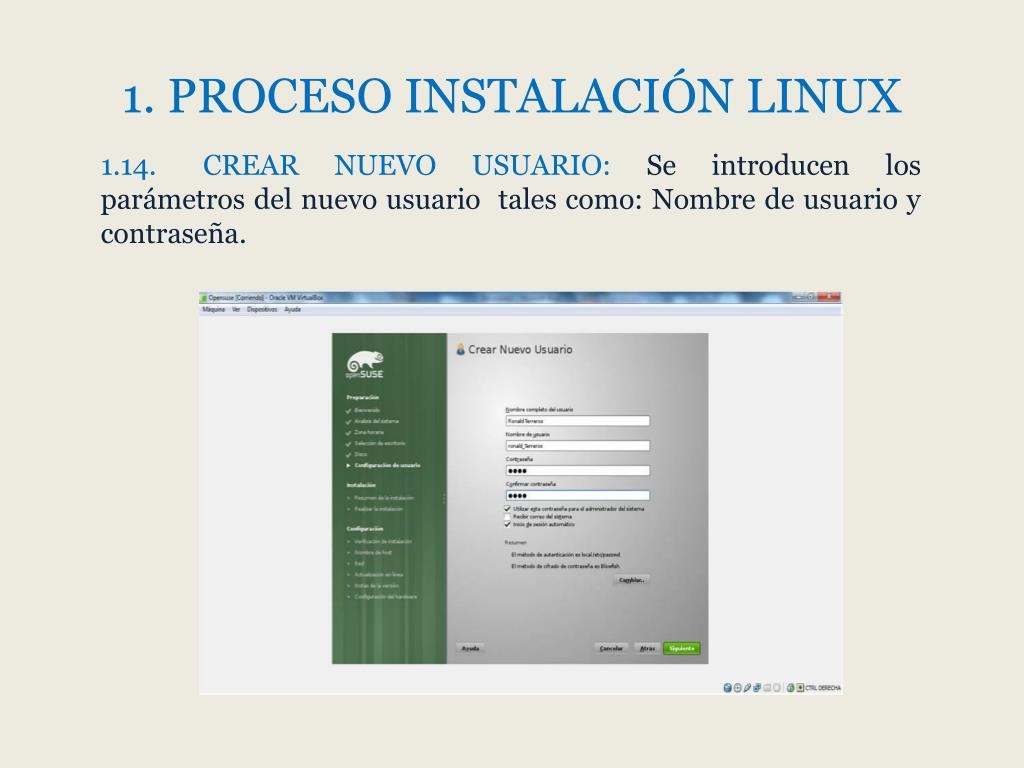Image resolution: width=1024 pixels, height=768 pixels.
Task: Close the VirtualBox window
Action: click(830, 297)
